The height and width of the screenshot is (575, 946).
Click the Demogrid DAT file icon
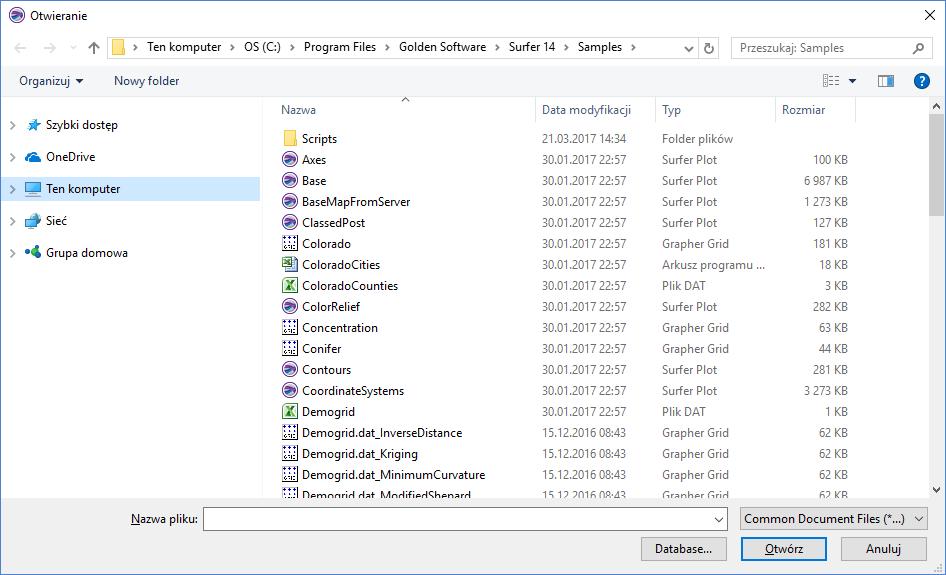click(x=290, y=411)
